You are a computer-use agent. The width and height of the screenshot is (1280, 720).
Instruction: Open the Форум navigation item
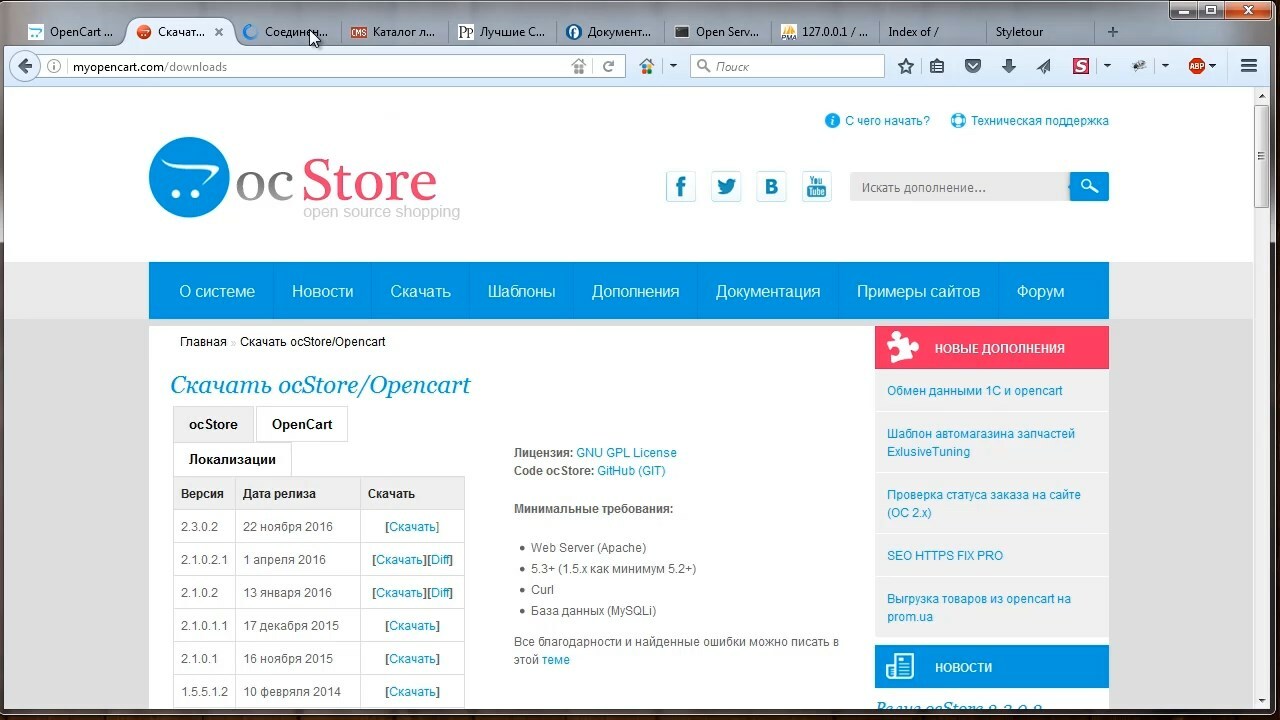[x=1040, y=292]
